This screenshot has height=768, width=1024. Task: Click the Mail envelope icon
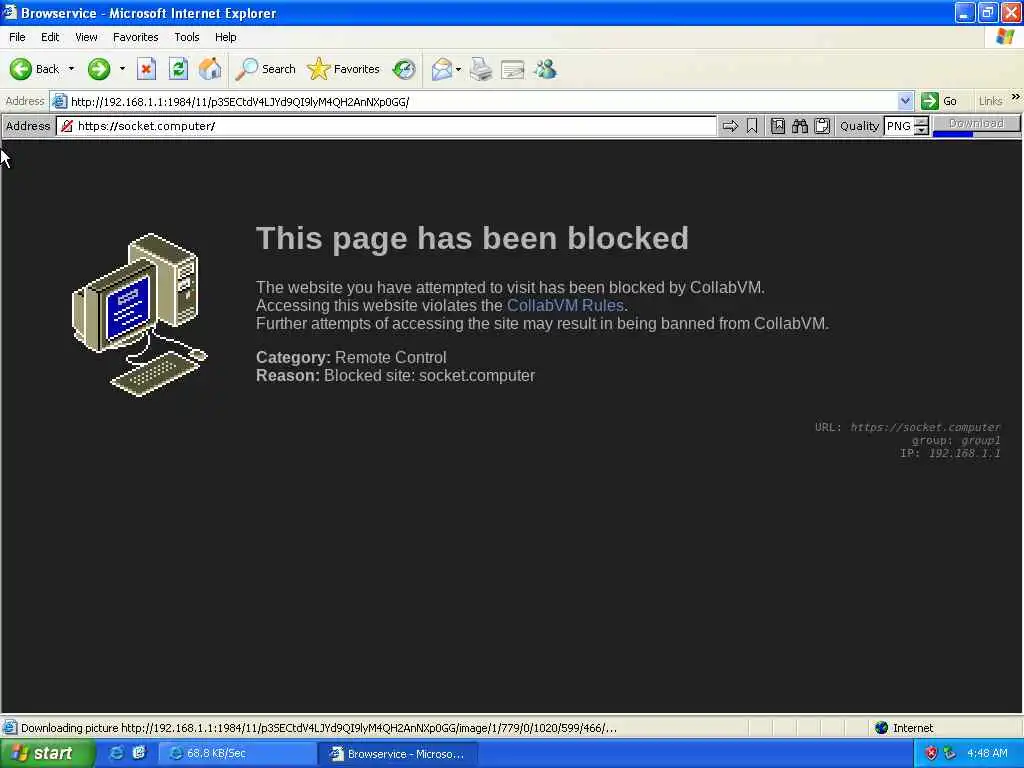tap(442, 69)
